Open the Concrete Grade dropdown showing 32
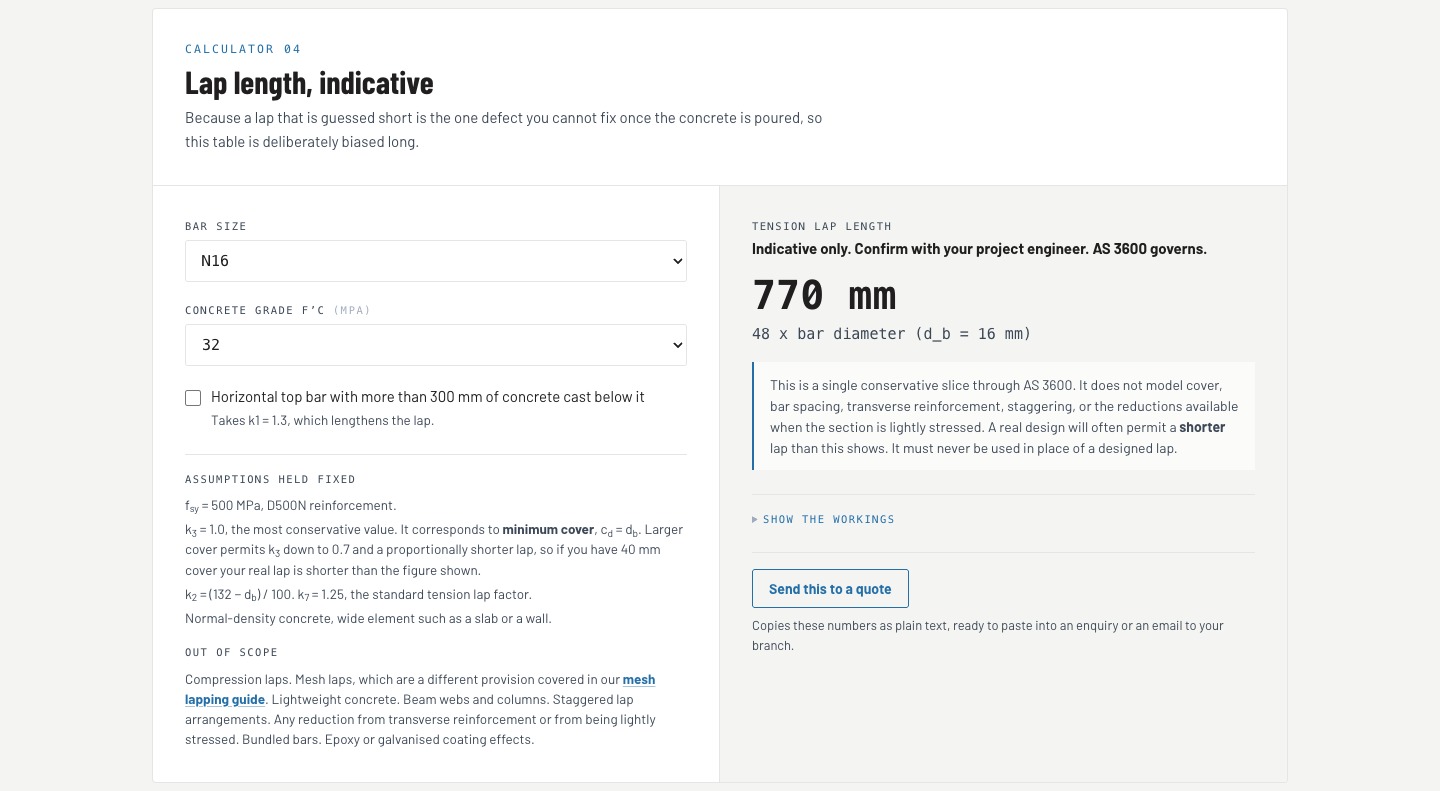This screenshot has width=1440, height=791. click(x=435, y=345)
